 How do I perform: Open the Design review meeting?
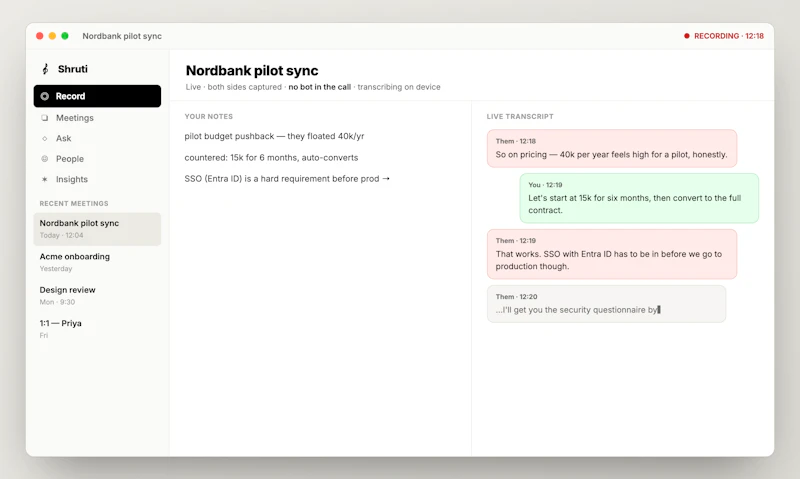[97, 295]
